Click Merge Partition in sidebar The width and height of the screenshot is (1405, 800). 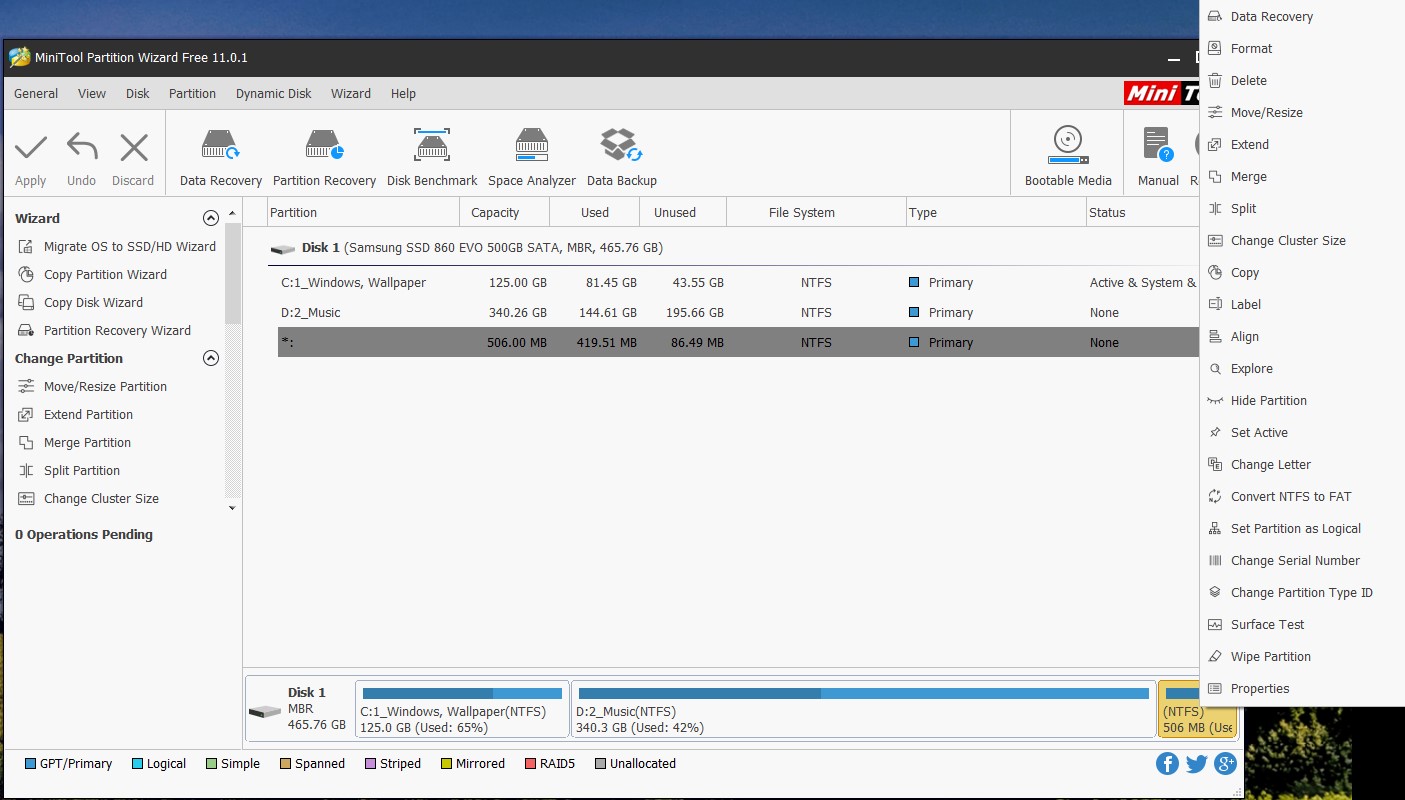(87, 442)
